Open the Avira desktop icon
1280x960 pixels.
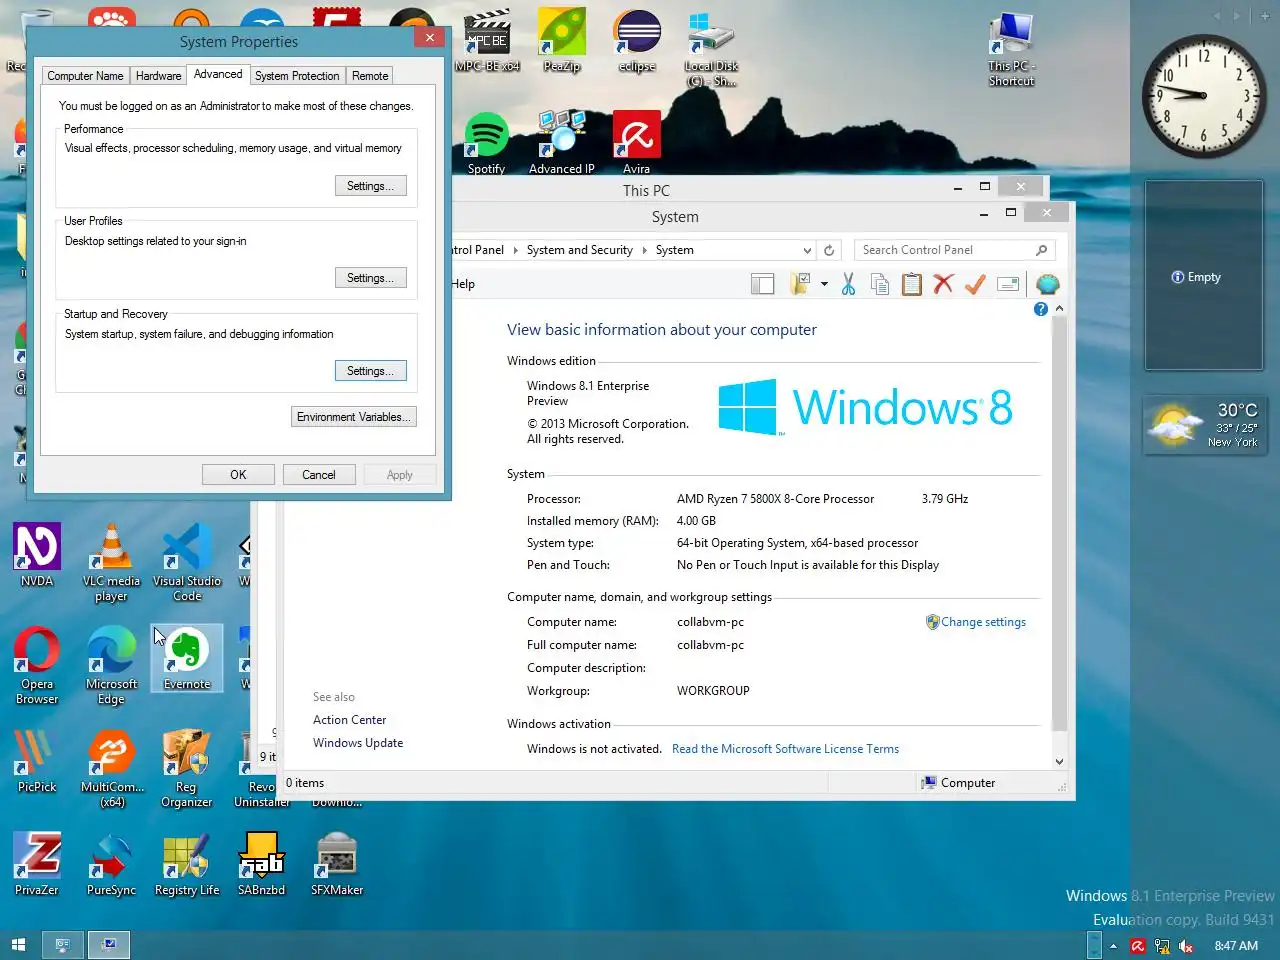pos(637,144)
